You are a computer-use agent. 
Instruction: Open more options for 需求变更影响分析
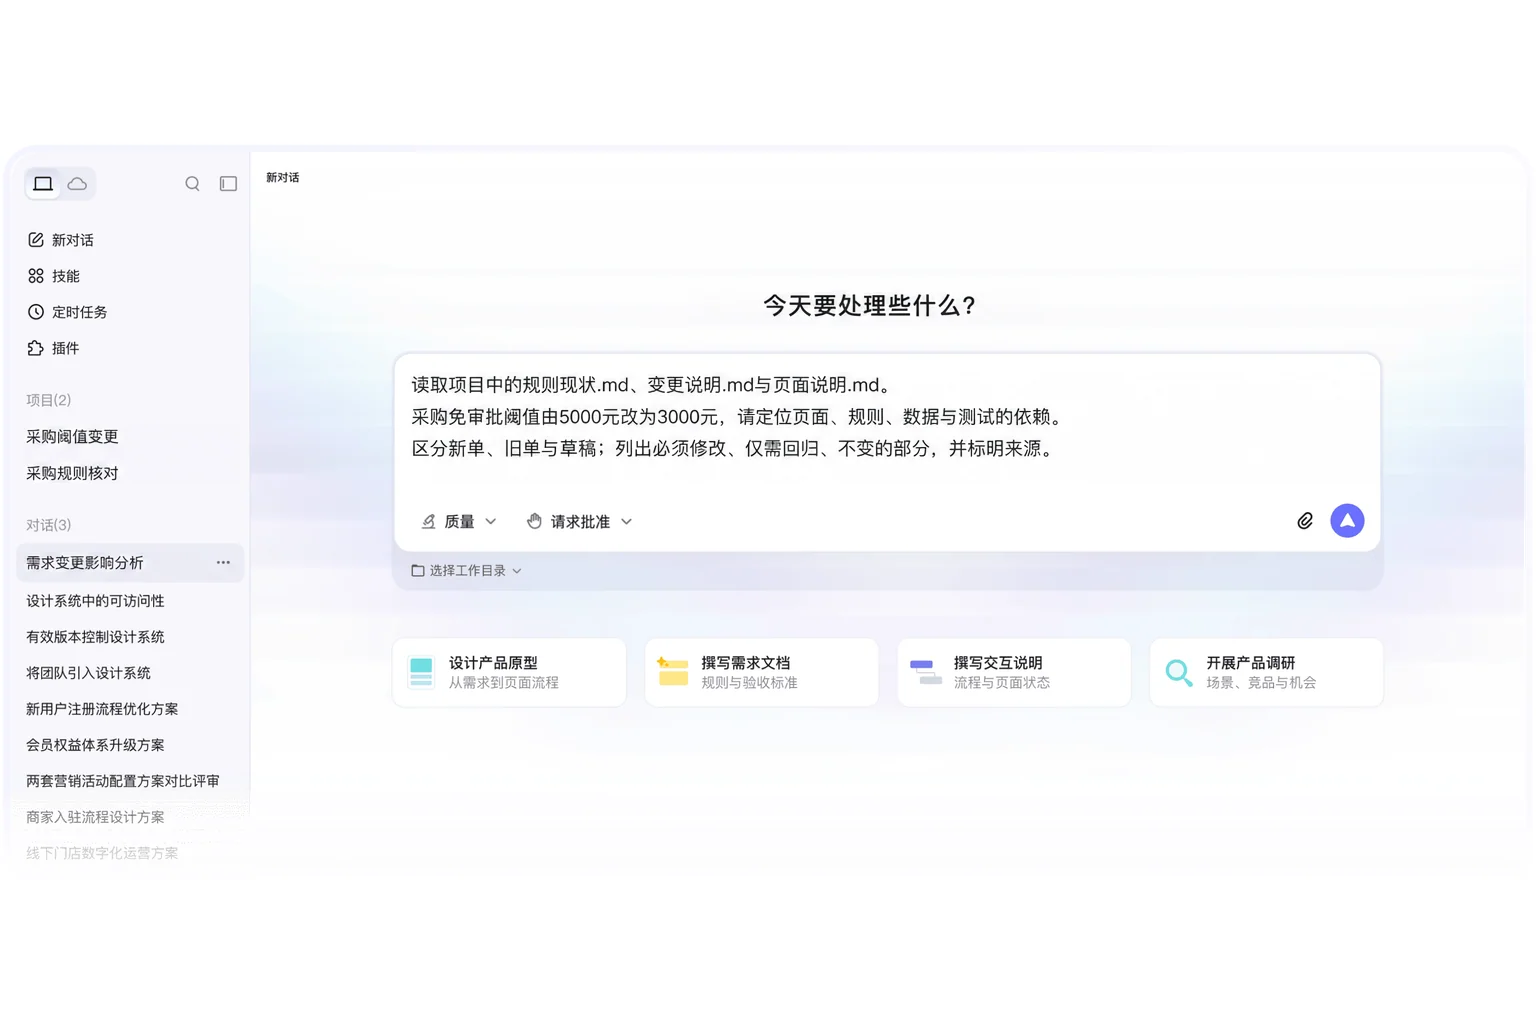(x=223, y=563)
